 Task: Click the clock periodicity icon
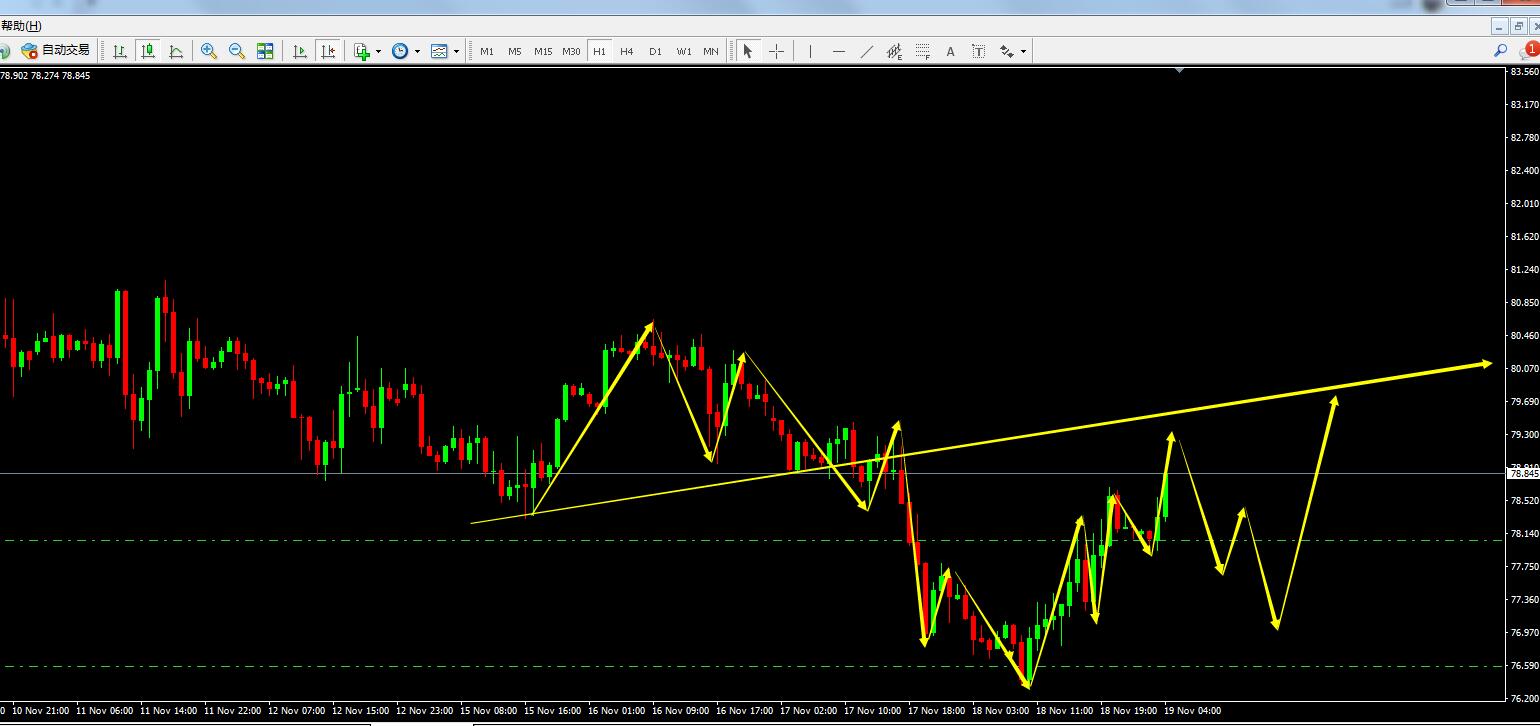coord(400,50)
